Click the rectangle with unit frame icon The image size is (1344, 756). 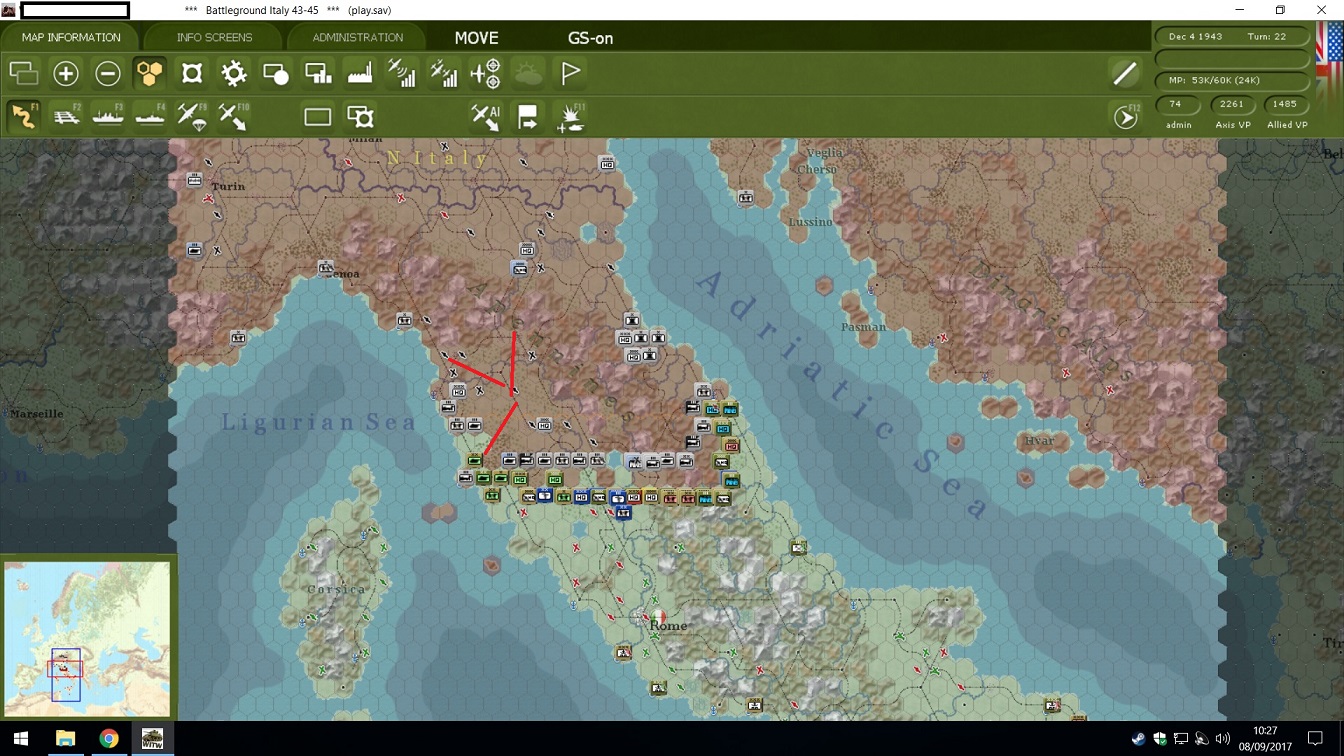[360, 117]
